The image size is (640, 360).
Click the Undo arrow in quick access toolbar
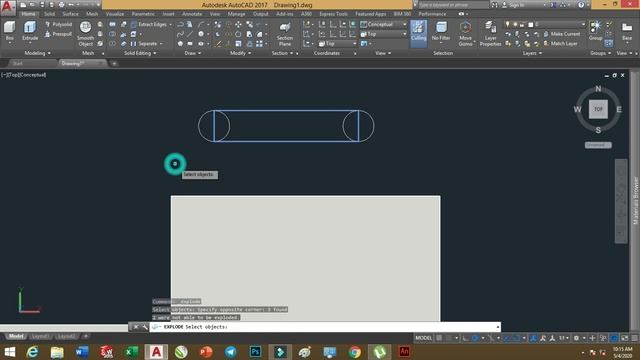[x=71, y=5]
